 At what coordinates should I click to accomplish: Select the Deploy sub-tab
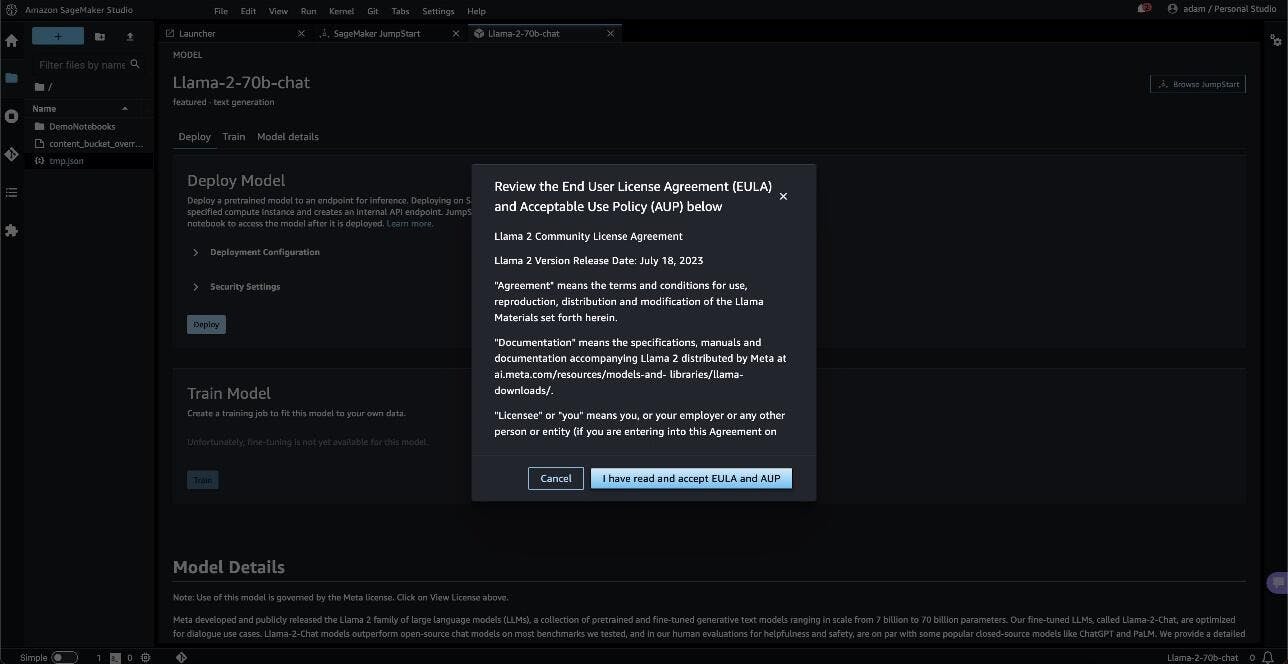click(x=195, y=137)
